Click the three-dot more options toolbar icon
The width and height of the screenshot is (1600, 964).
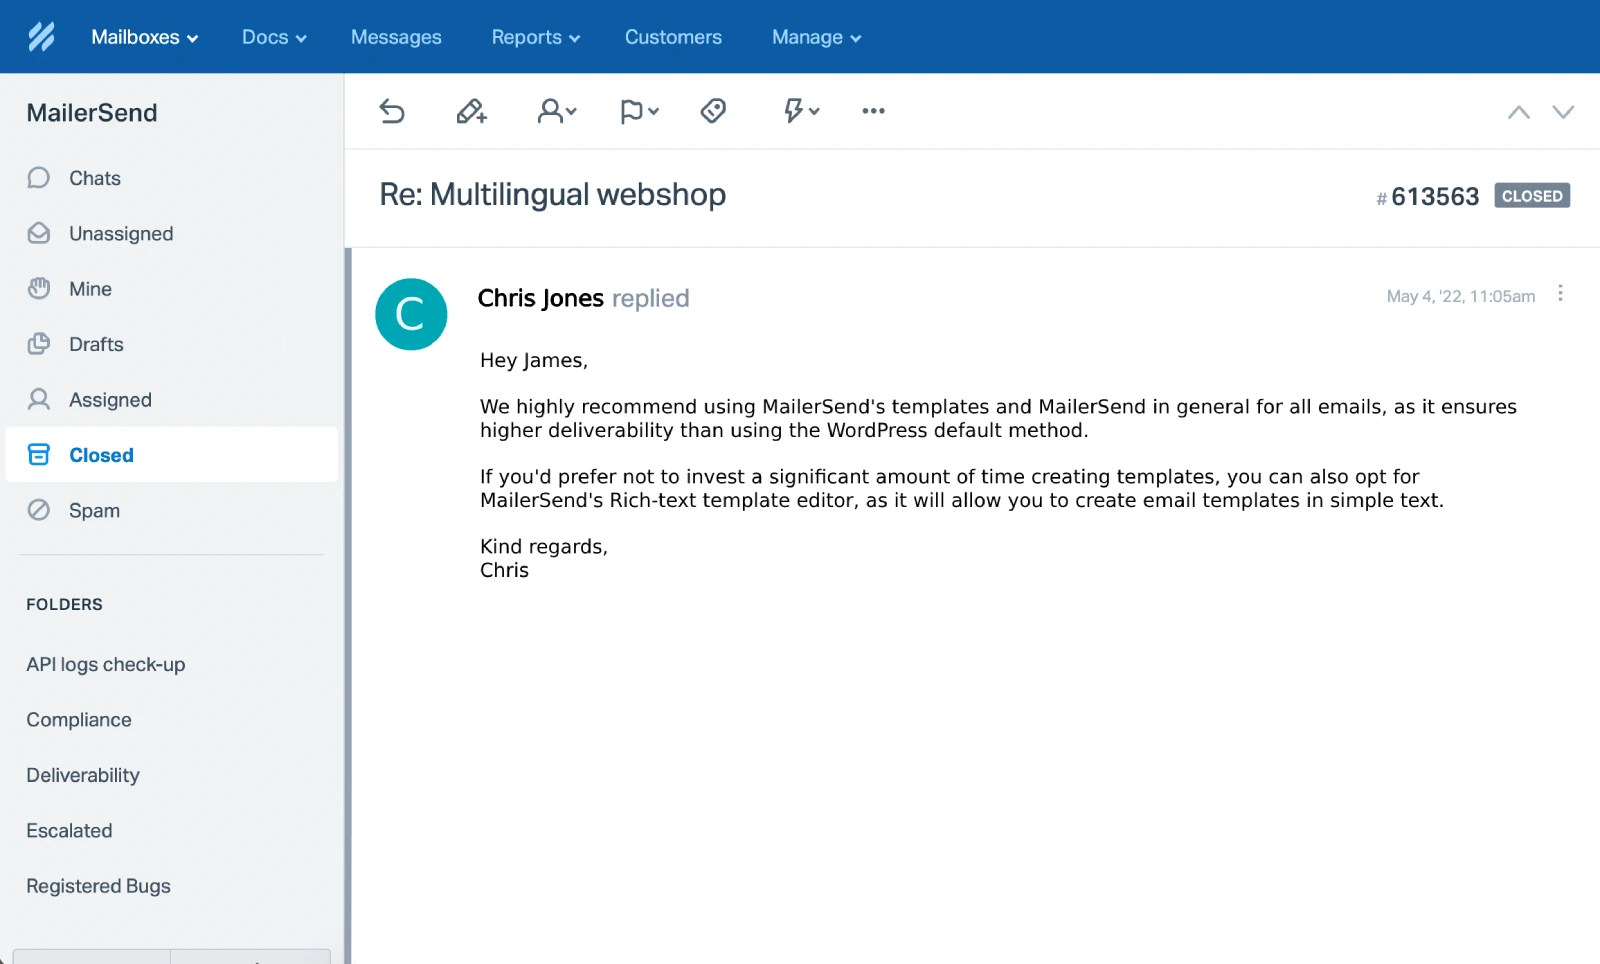click(873, 111)
